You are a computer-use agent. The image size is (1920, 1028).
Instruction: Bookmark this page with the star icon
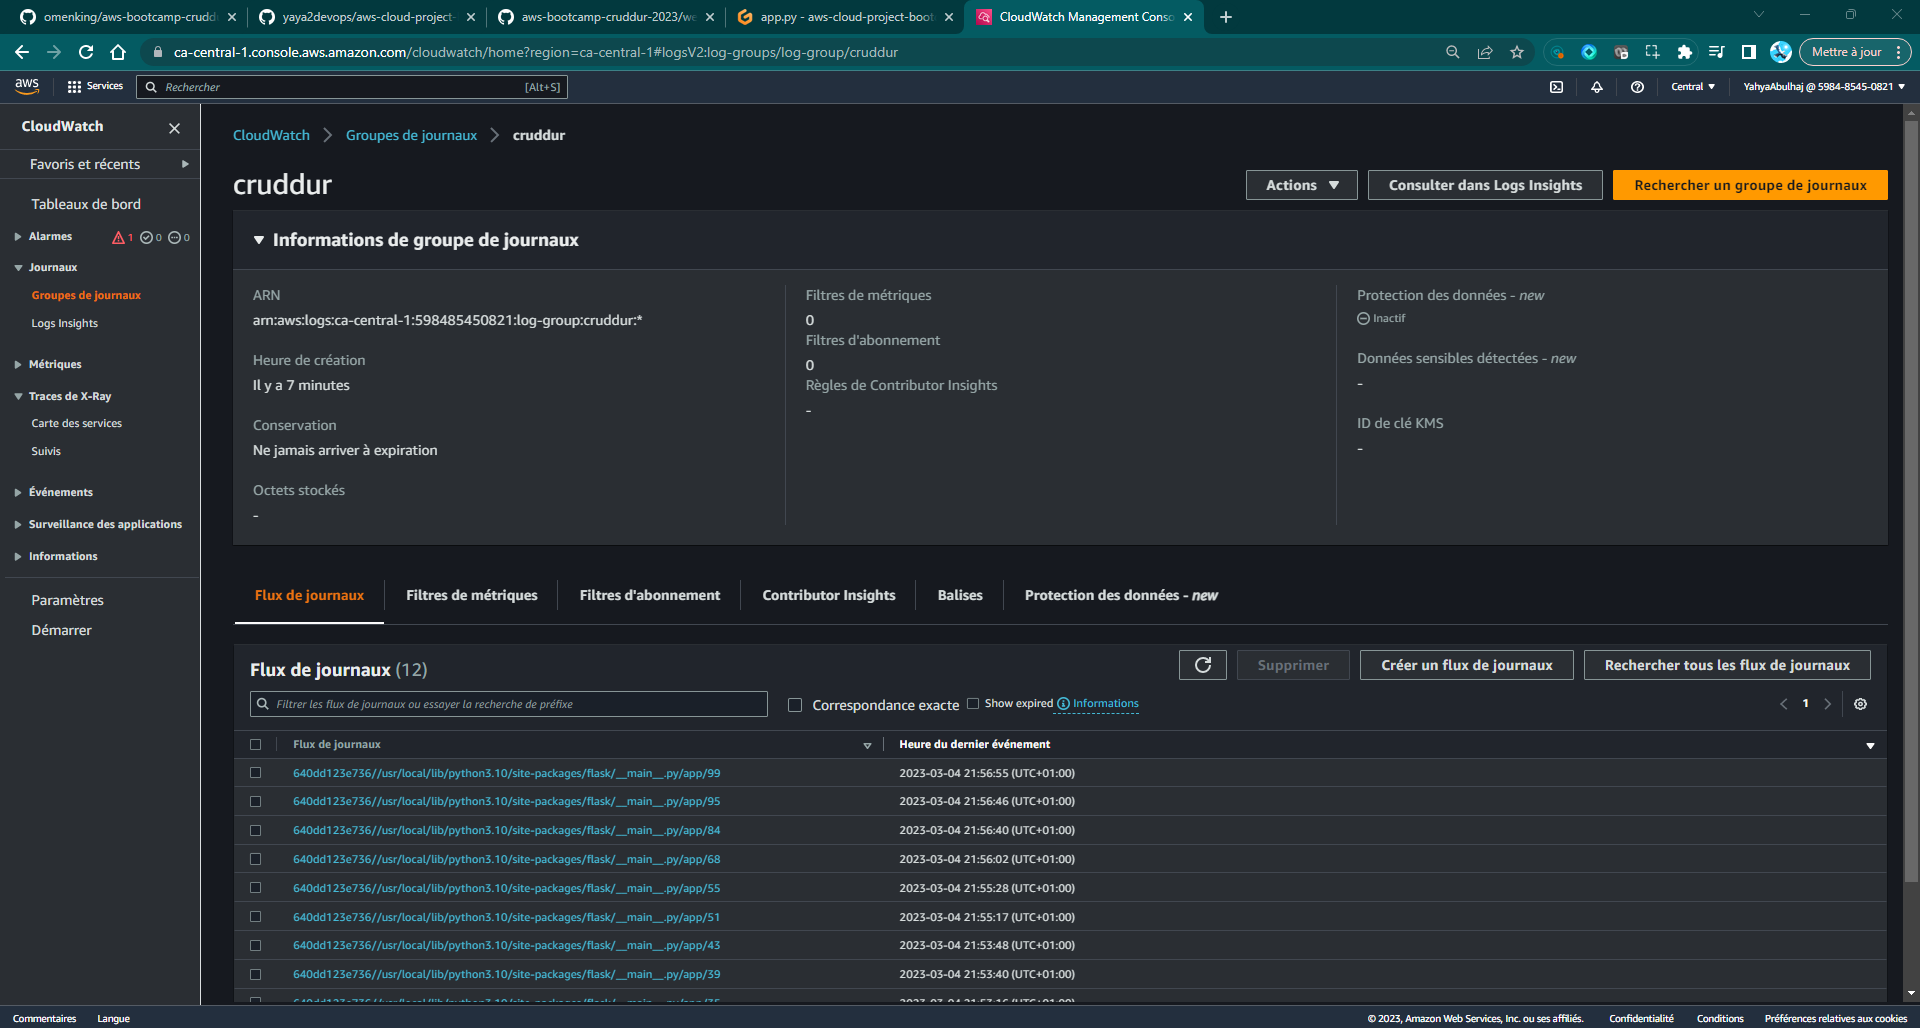click(1517, 52)
